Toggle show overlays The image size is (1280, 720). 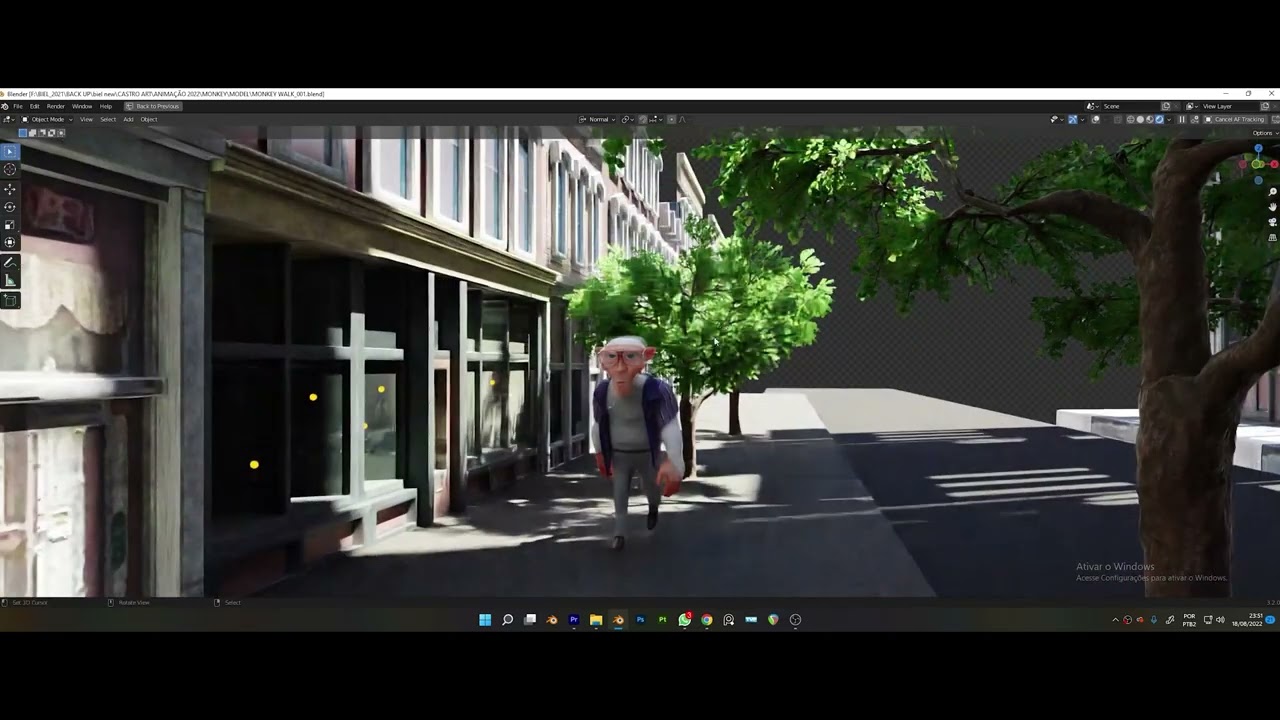(x=1095, y=119)
